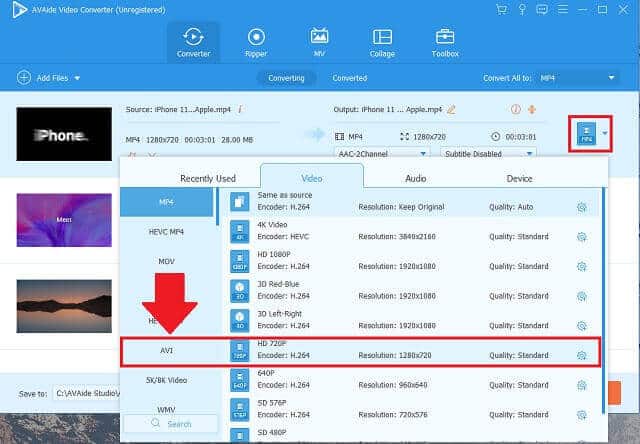The image size is (640, 444).
Task: Choose the 3D Left-Right preset icon
Action: pyautogui.click(x=240, y=320)
